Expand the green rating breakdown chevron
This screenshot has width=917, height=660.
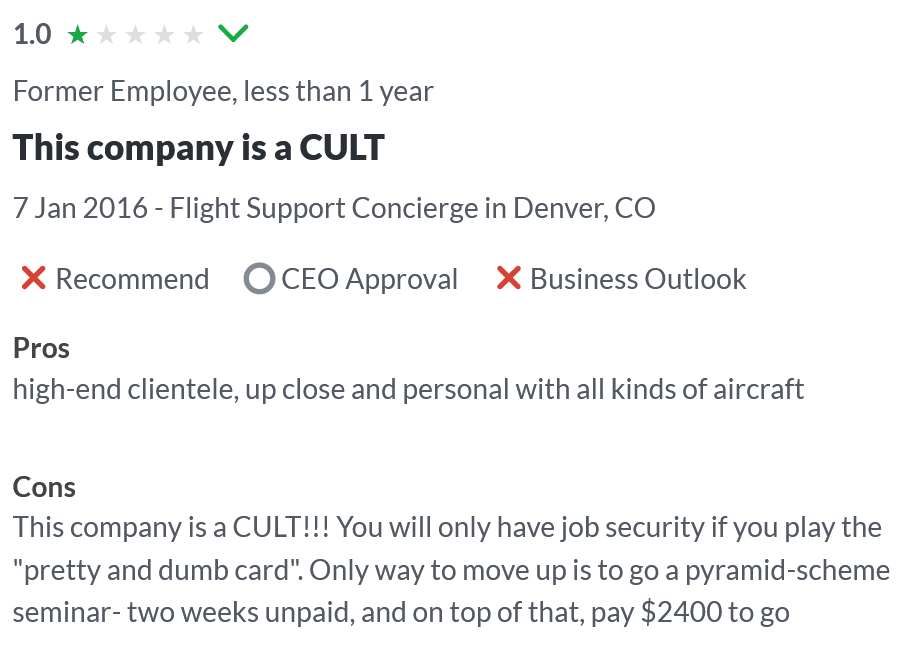click(233, 33)
